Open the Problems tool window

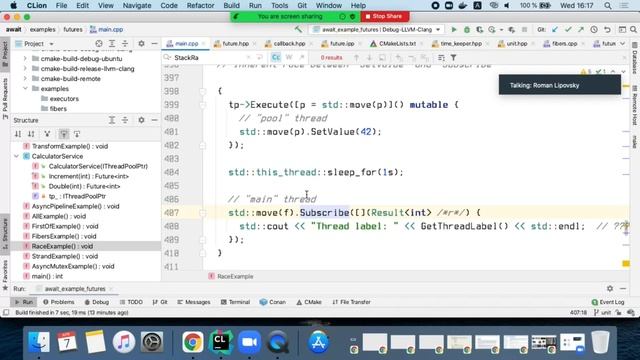pos(59,302)
